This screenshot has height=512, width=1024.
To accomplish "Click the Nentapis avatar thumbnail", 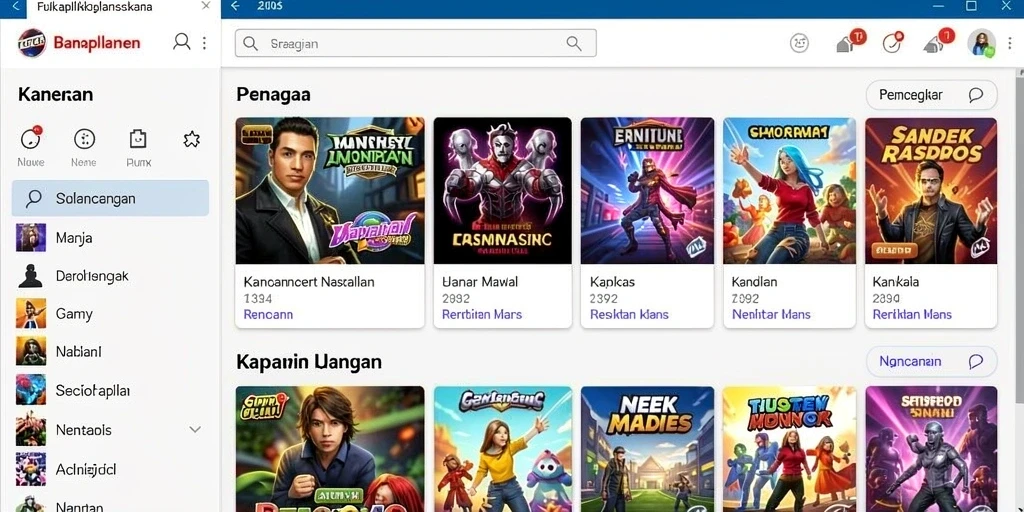I will click(x=31, y=430).
